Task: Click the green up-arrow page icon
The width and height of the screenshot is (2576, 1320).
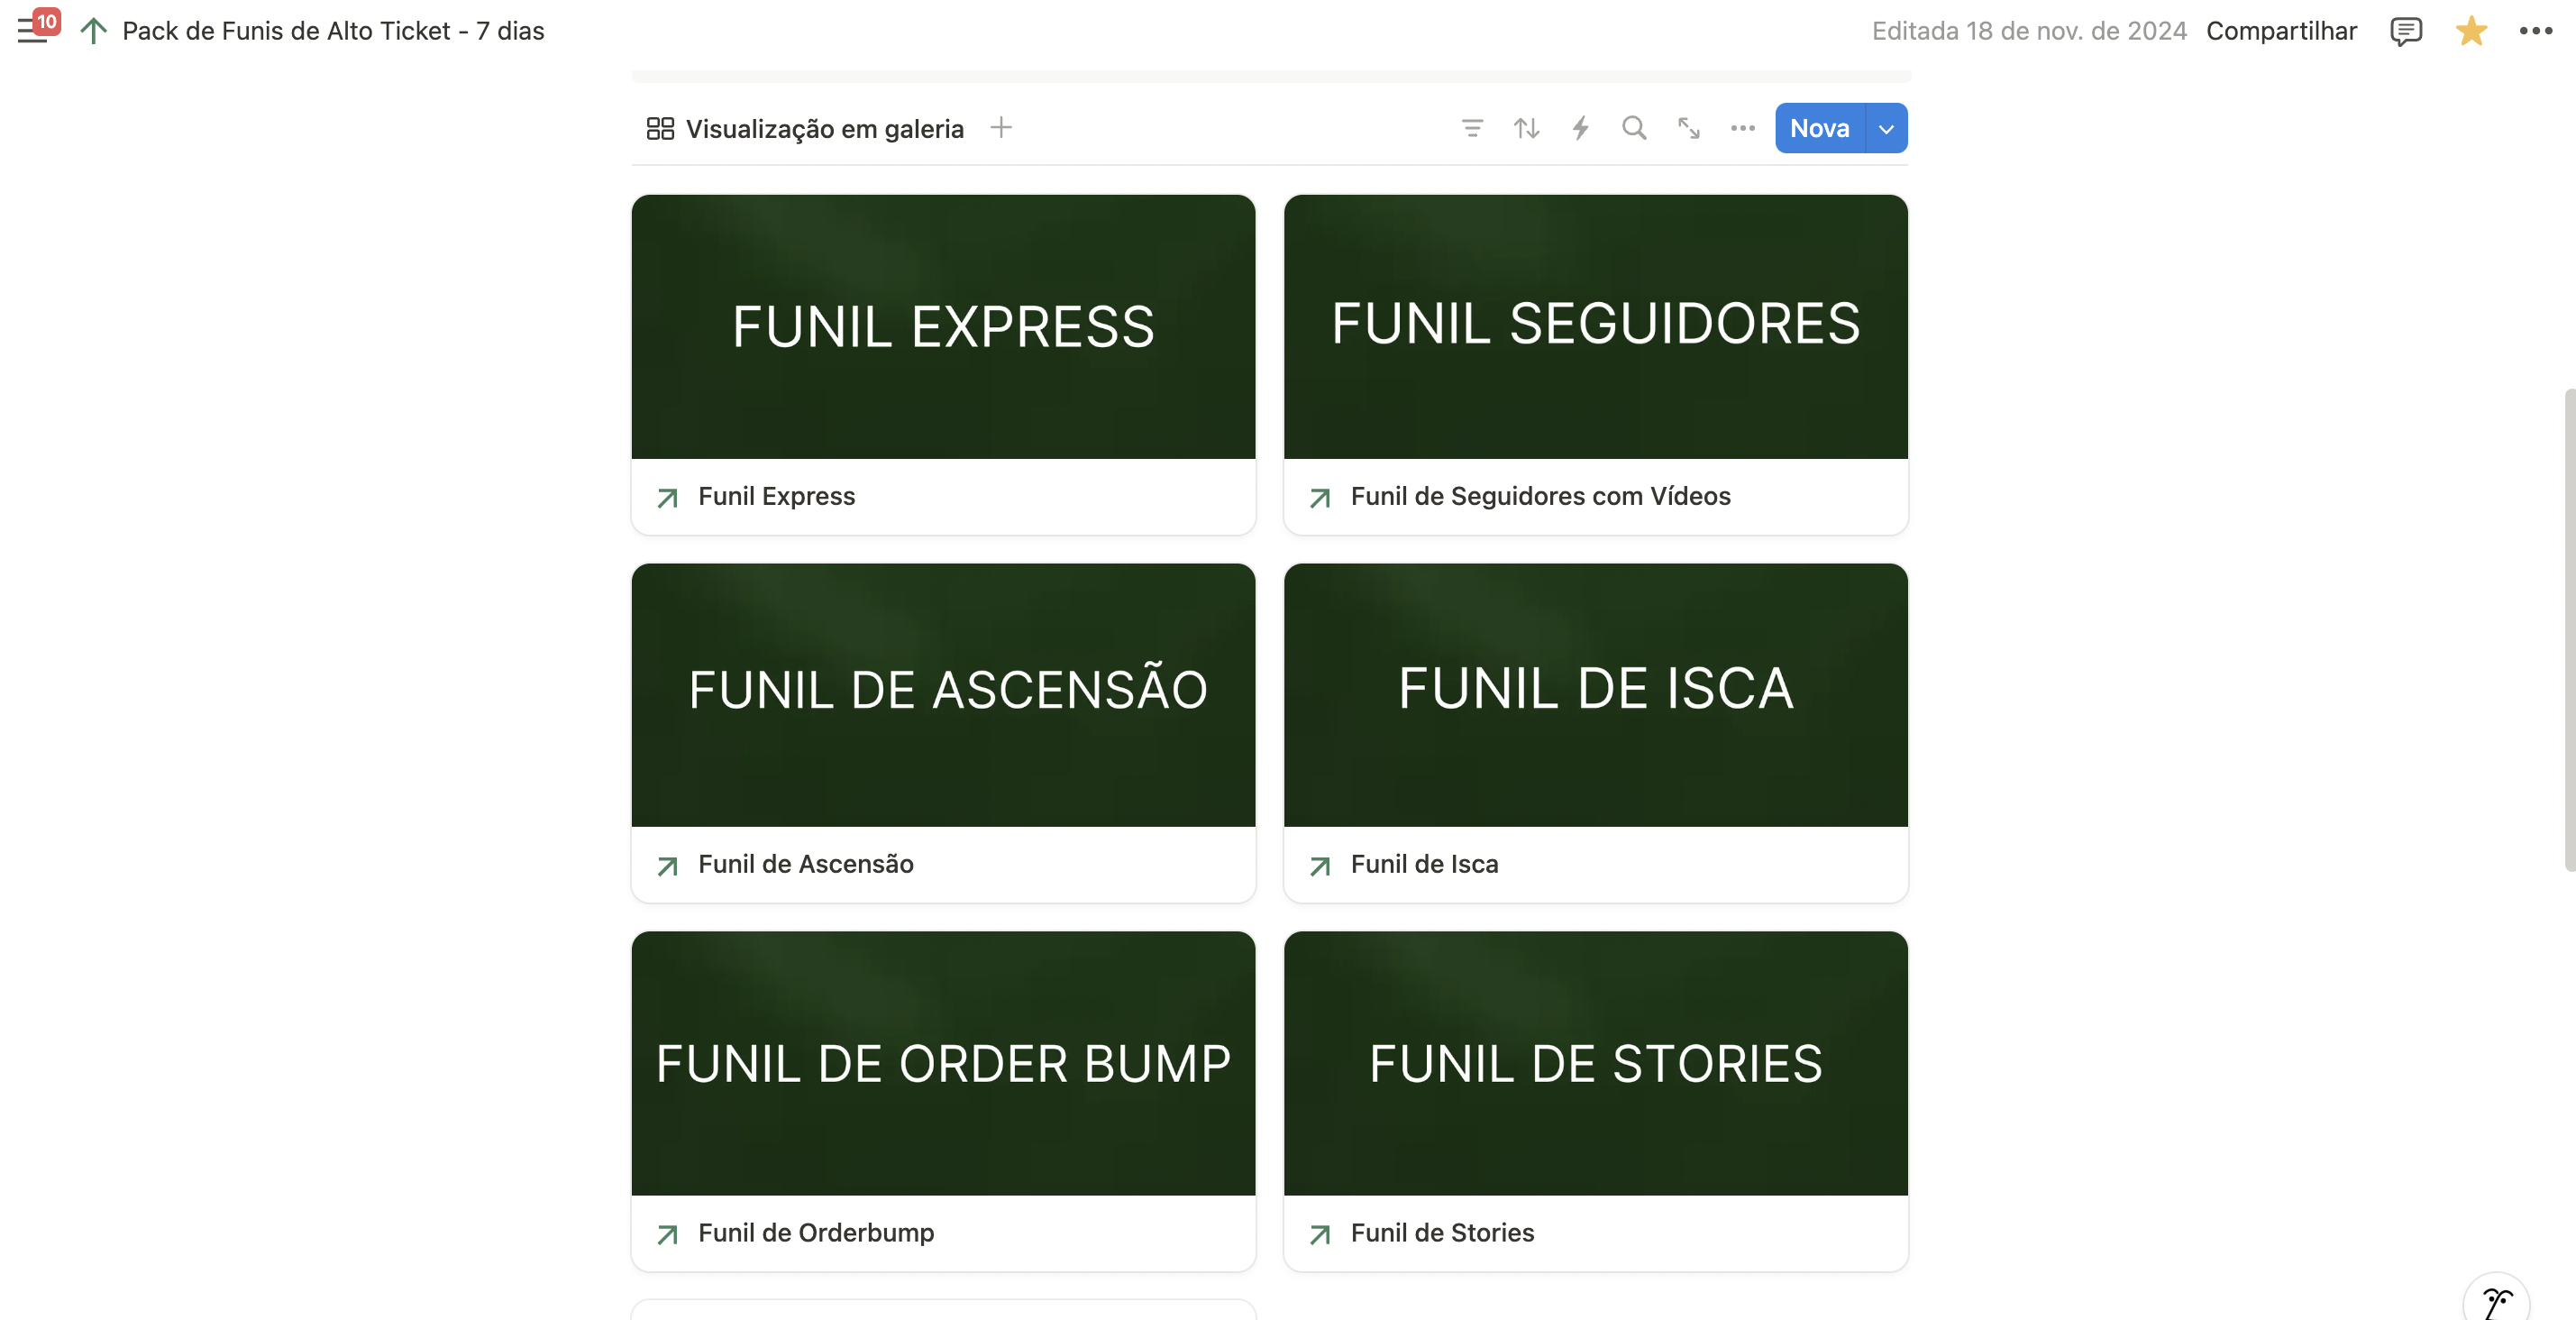Action: pyautogui.click(x=93, y=31)
